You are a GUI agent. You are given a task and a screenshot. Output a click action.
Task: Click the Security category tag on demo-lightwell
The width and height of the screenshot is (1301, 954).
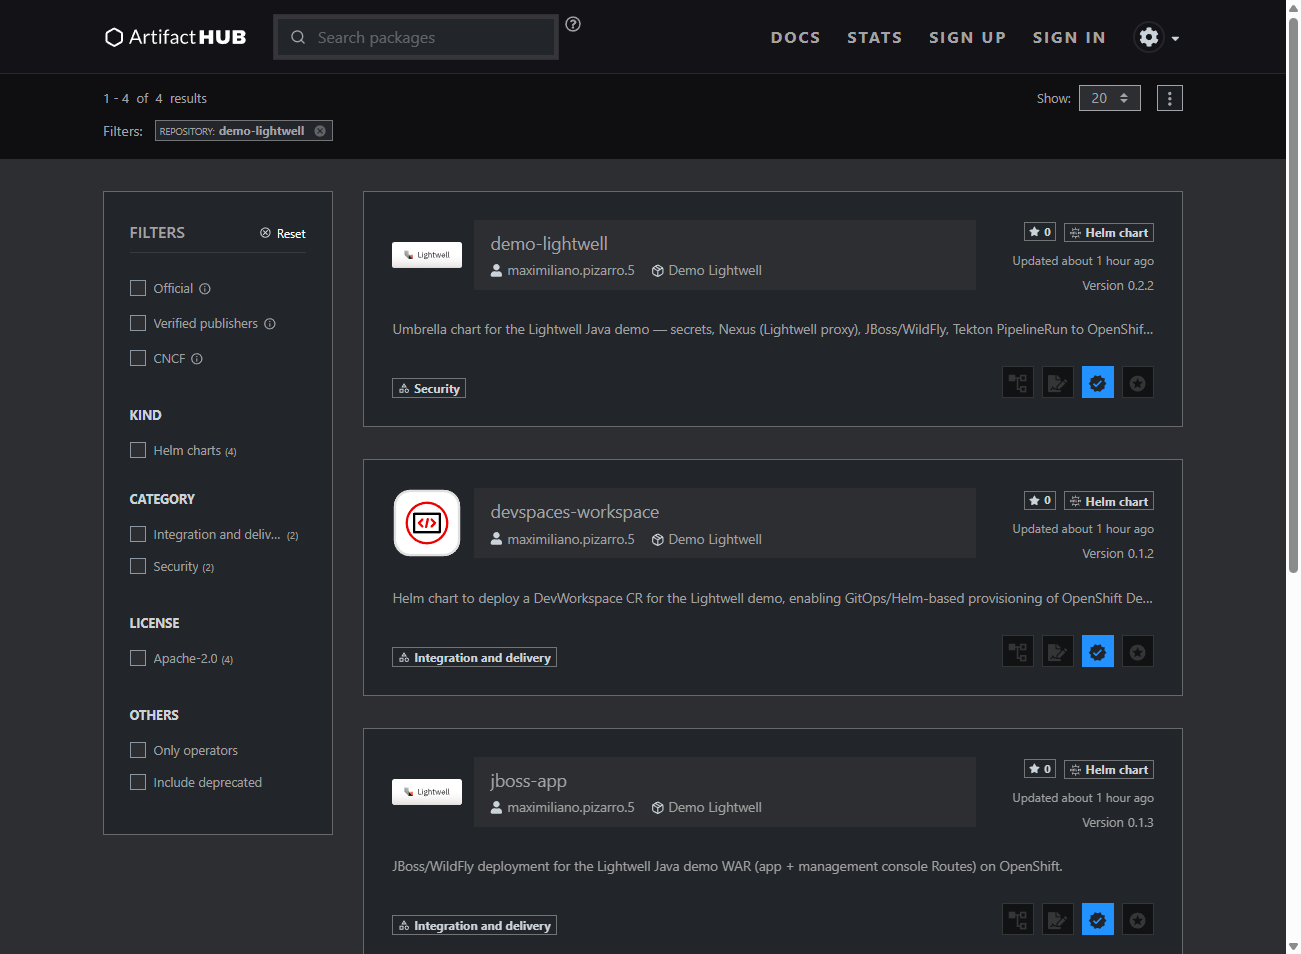429,389
